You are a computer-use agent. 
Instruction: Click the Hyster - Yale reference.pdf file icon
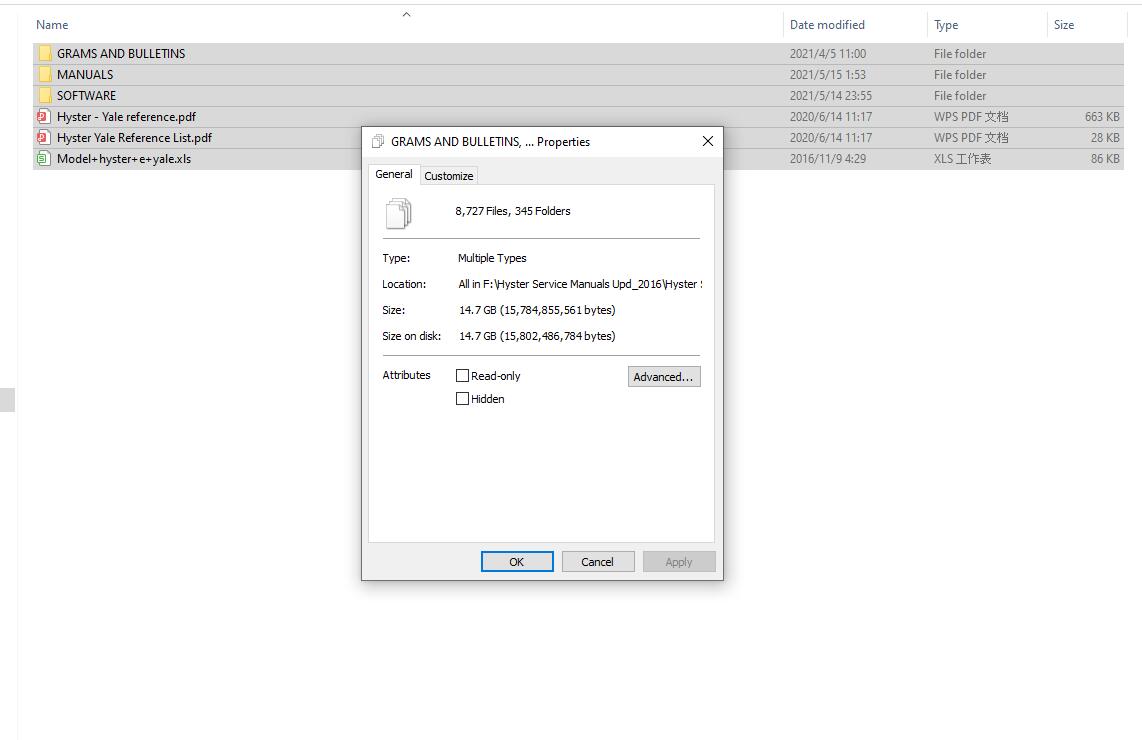[43, 117]
